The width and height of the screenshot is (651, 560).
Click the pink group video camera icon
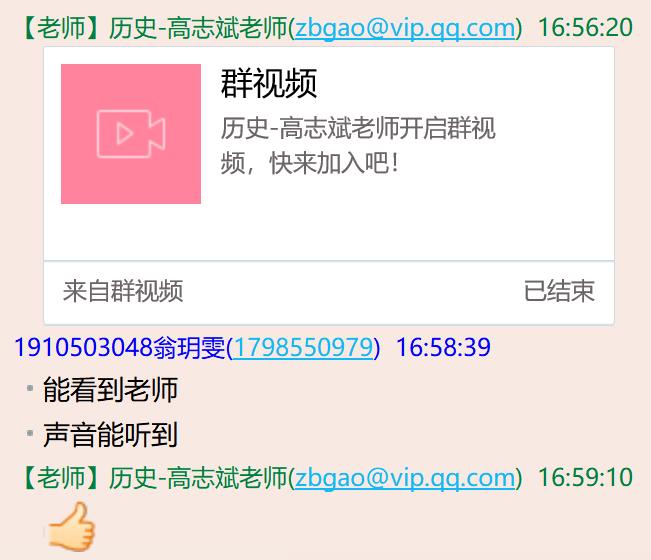pos(131,134)
